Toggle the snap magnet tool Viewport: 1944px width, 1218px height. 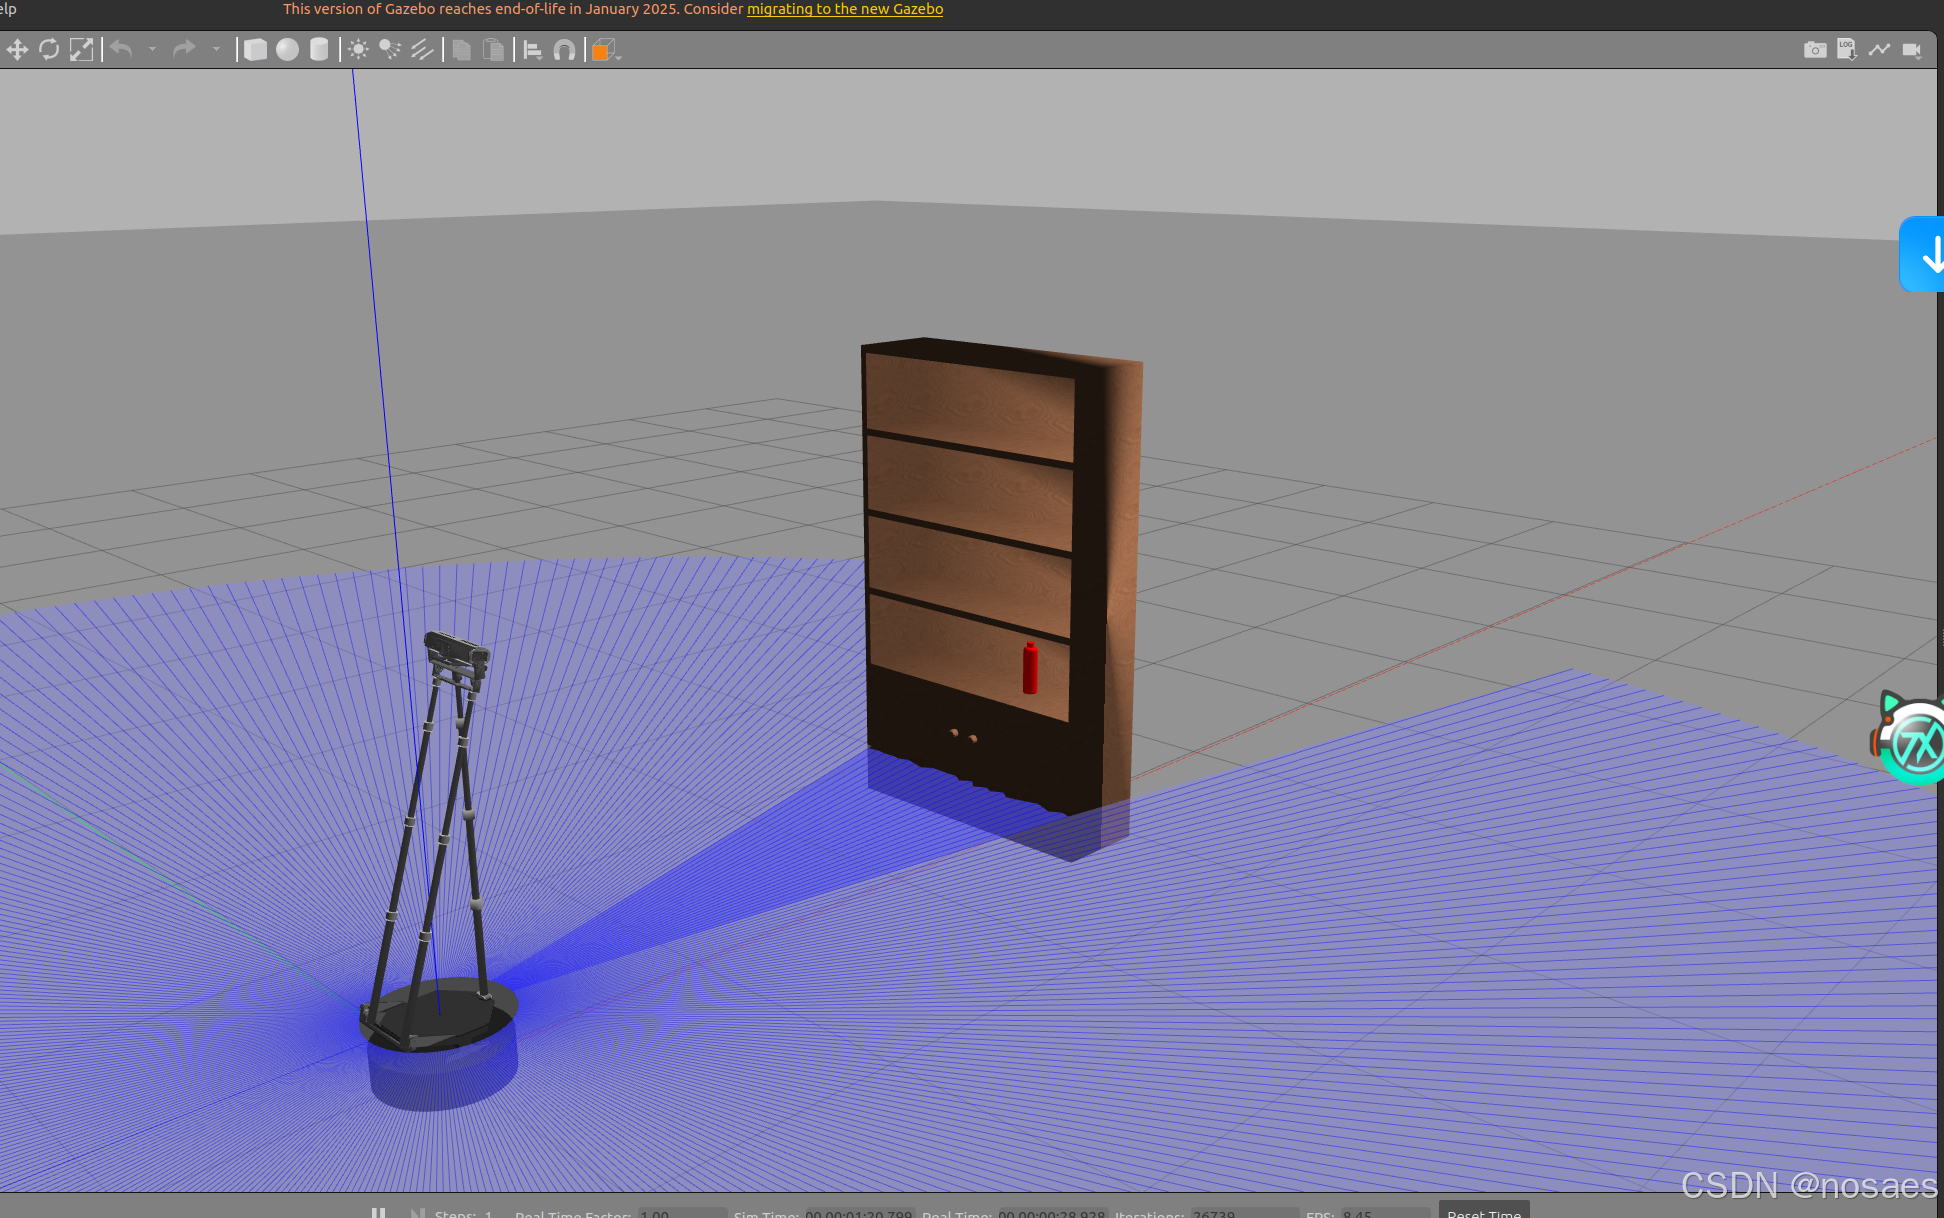click(x=564, y=50)
